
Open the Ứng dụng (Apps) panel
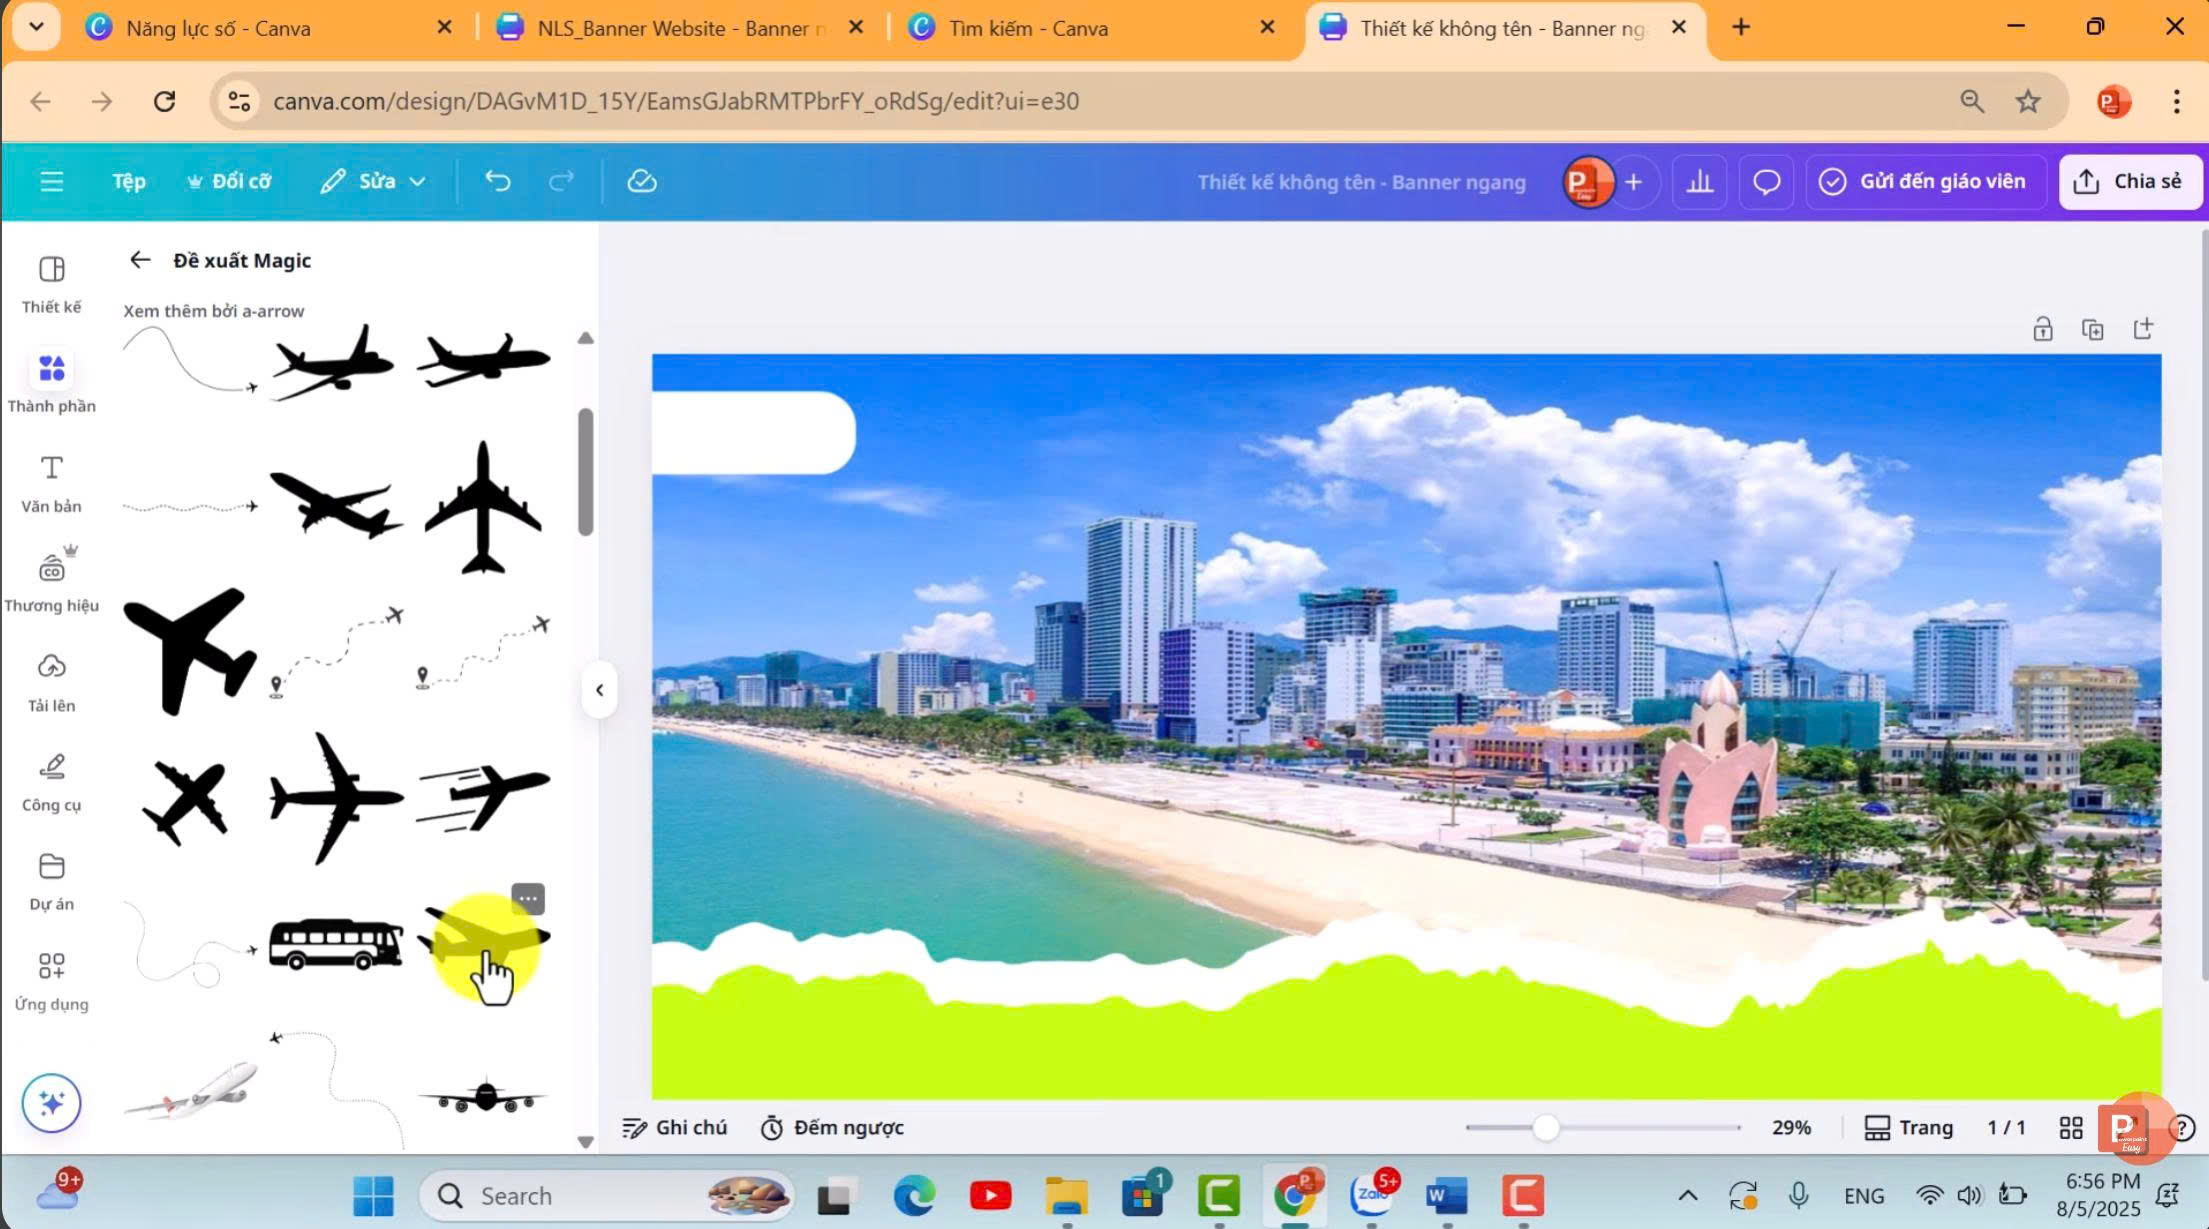pyautogui.click(x=51, y=978)
